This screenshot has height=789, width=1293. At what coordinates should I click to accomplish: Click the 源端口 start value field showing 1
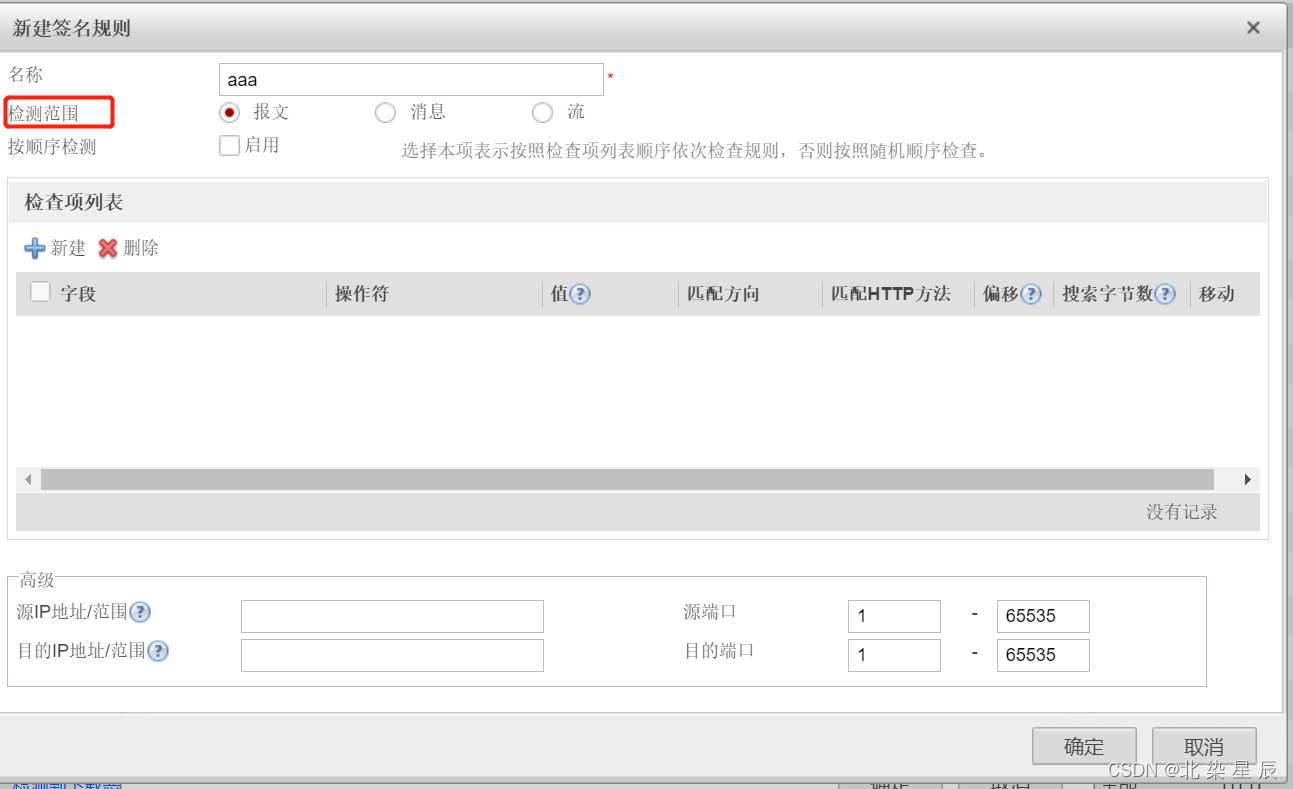[x=893, y=615]
